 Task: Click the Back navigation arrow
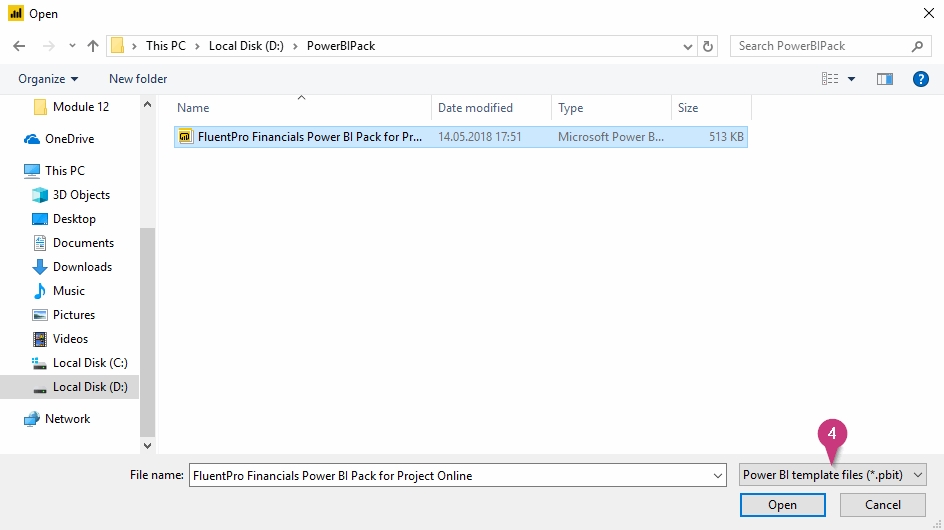(x=19, y=46)
